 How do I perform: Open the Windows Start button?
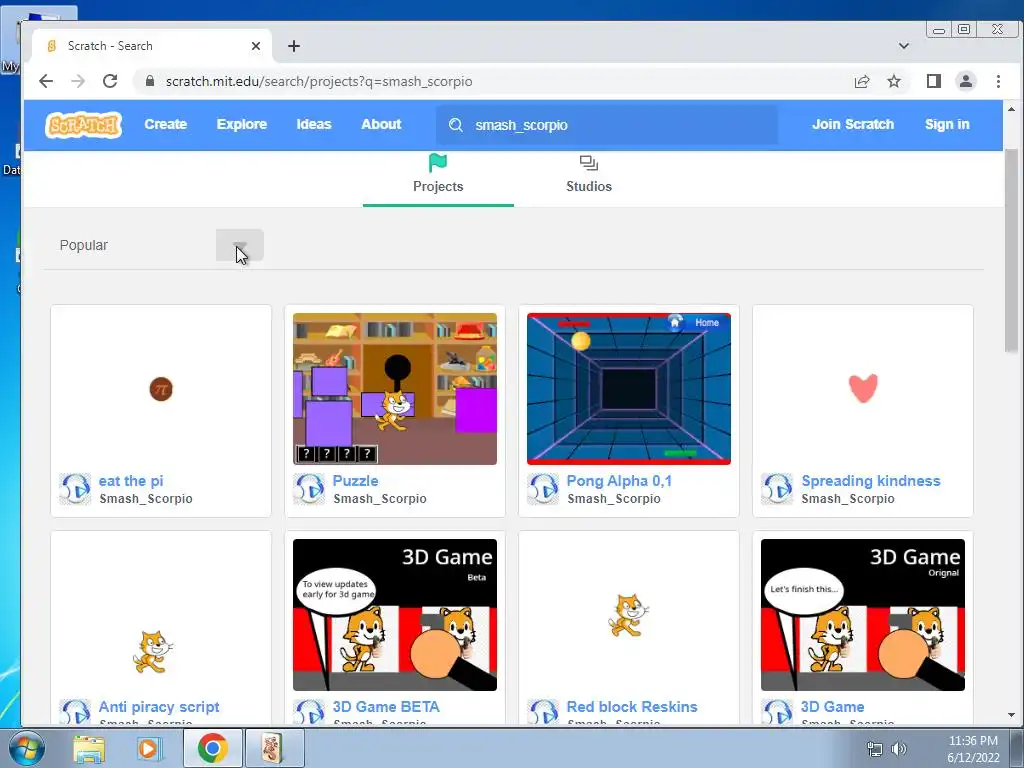tap(26, 748)
